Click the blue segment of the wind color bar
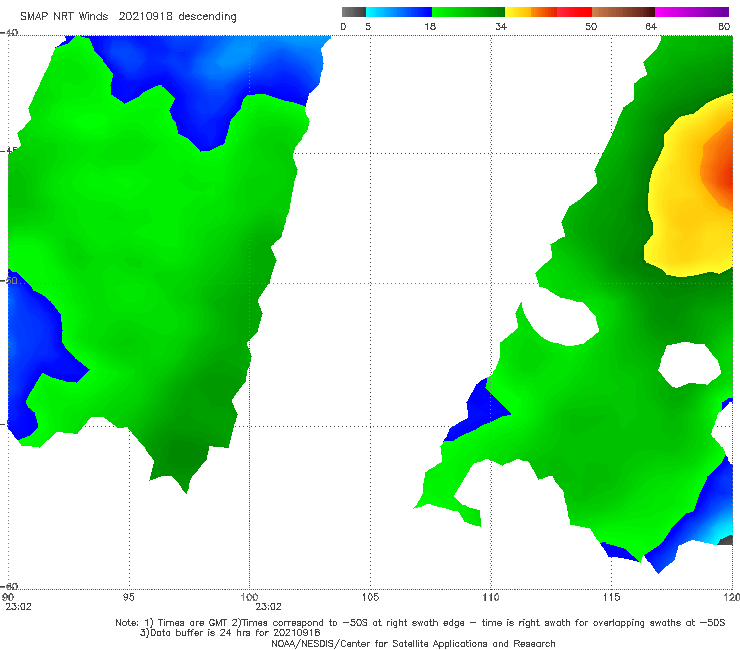This screenshot has width=740, height=650. pos(399,12)
